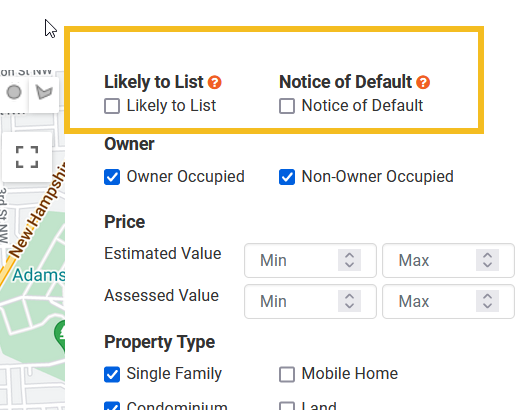The width and height of the screenshot is (532, 410).
Task: Click the Assessed Value Max stepper arrows
Action: (487, 301)
